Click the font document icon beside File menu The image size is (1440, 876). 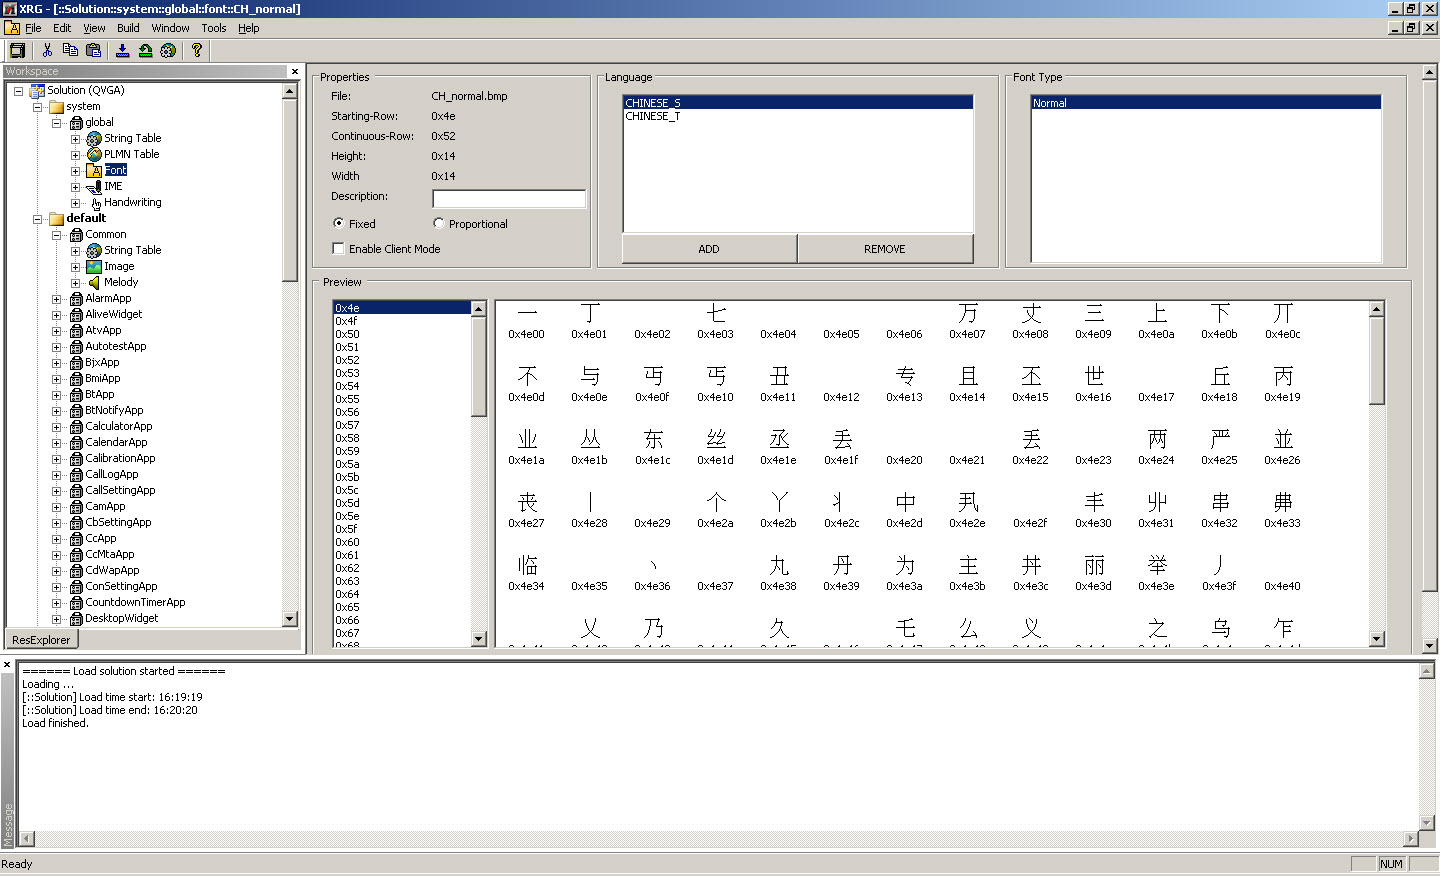[12, 28]
